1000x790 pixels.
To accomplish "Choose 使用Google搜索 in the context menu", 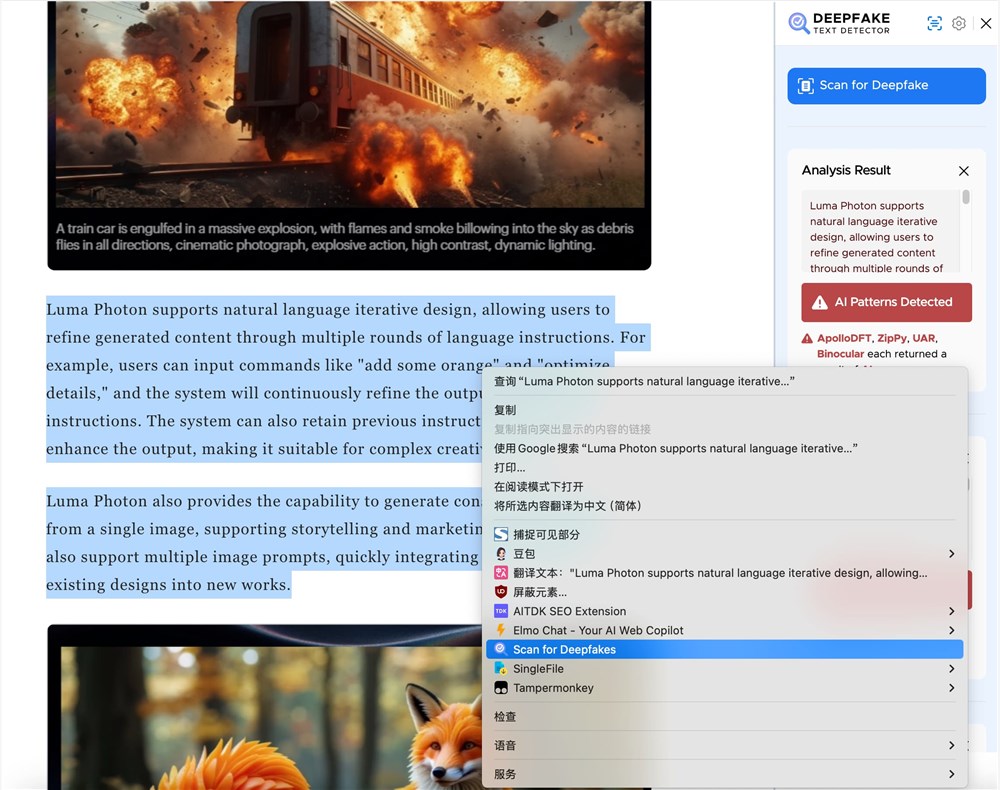I will point(724,448).
